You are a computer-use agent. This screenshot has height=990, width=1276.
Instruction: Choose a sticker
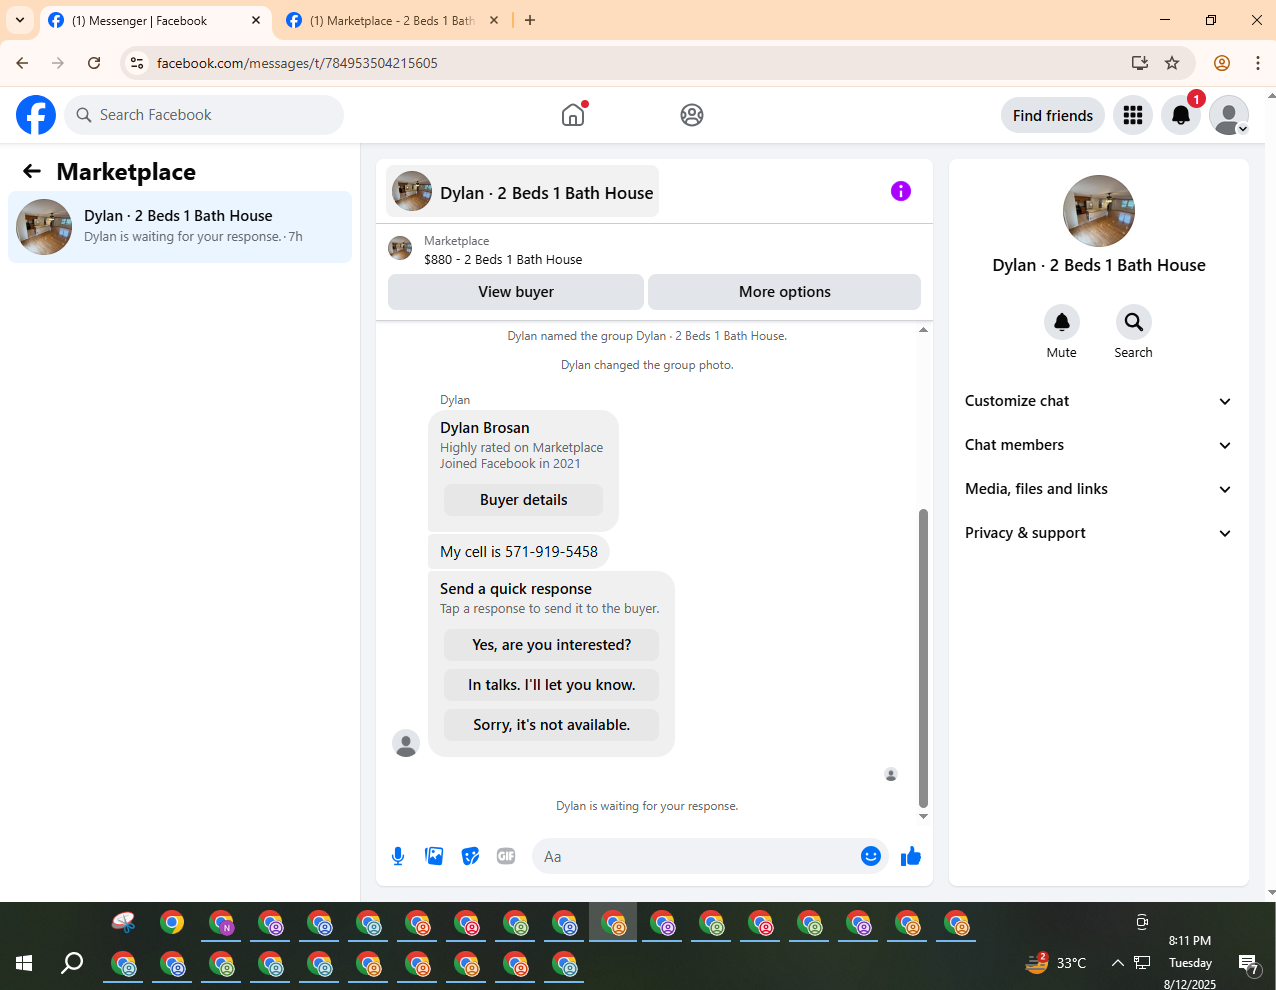470,856
